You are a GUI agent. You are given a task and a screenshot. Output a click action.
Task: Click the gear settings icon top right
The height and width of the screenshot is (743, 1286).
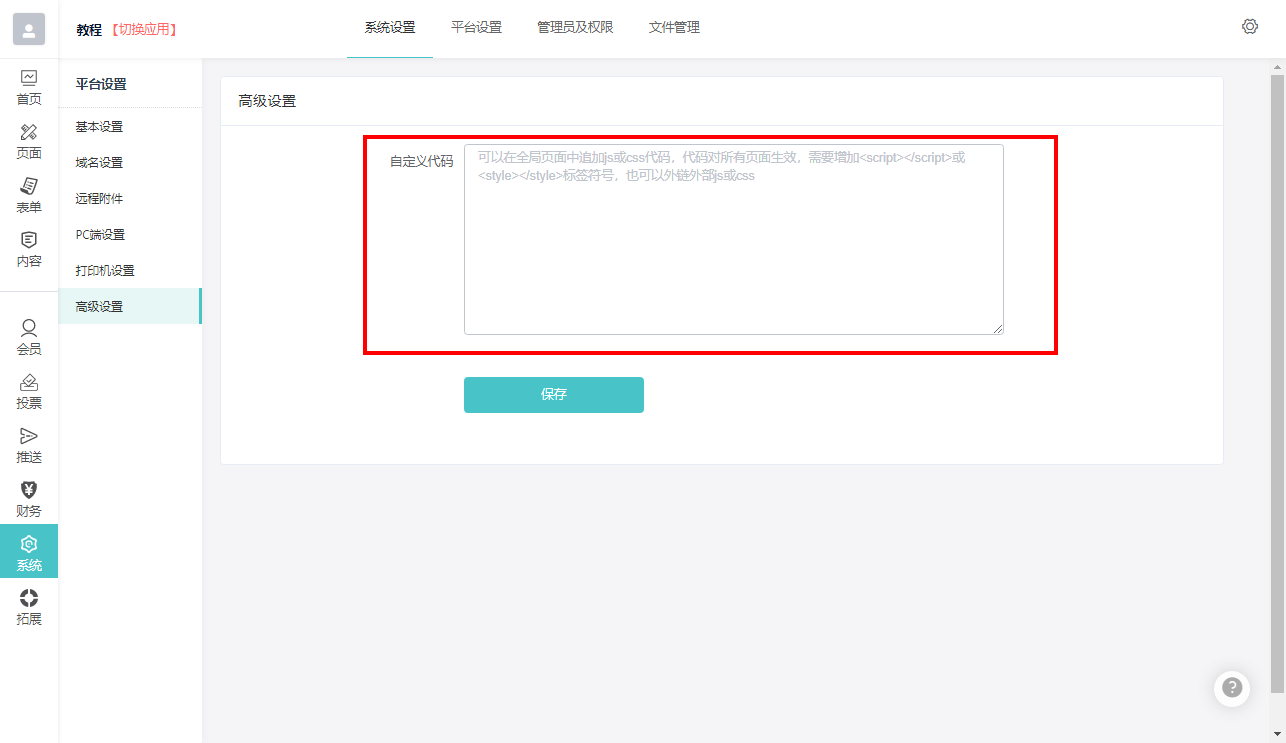(x=1250, y=26)
